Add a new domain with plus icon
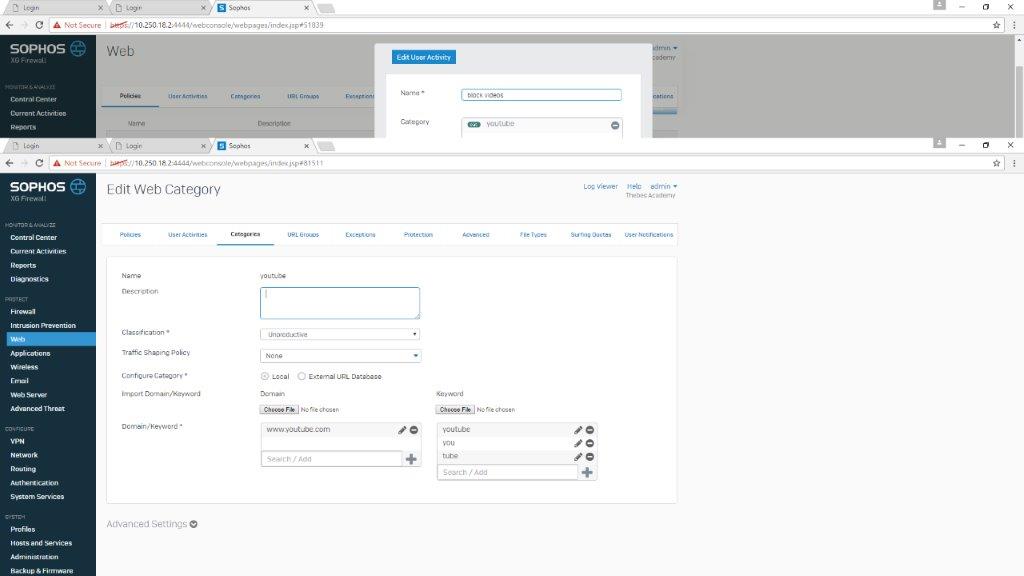The height and width of the screenshot is (576, 1024). tap(411, 459)
